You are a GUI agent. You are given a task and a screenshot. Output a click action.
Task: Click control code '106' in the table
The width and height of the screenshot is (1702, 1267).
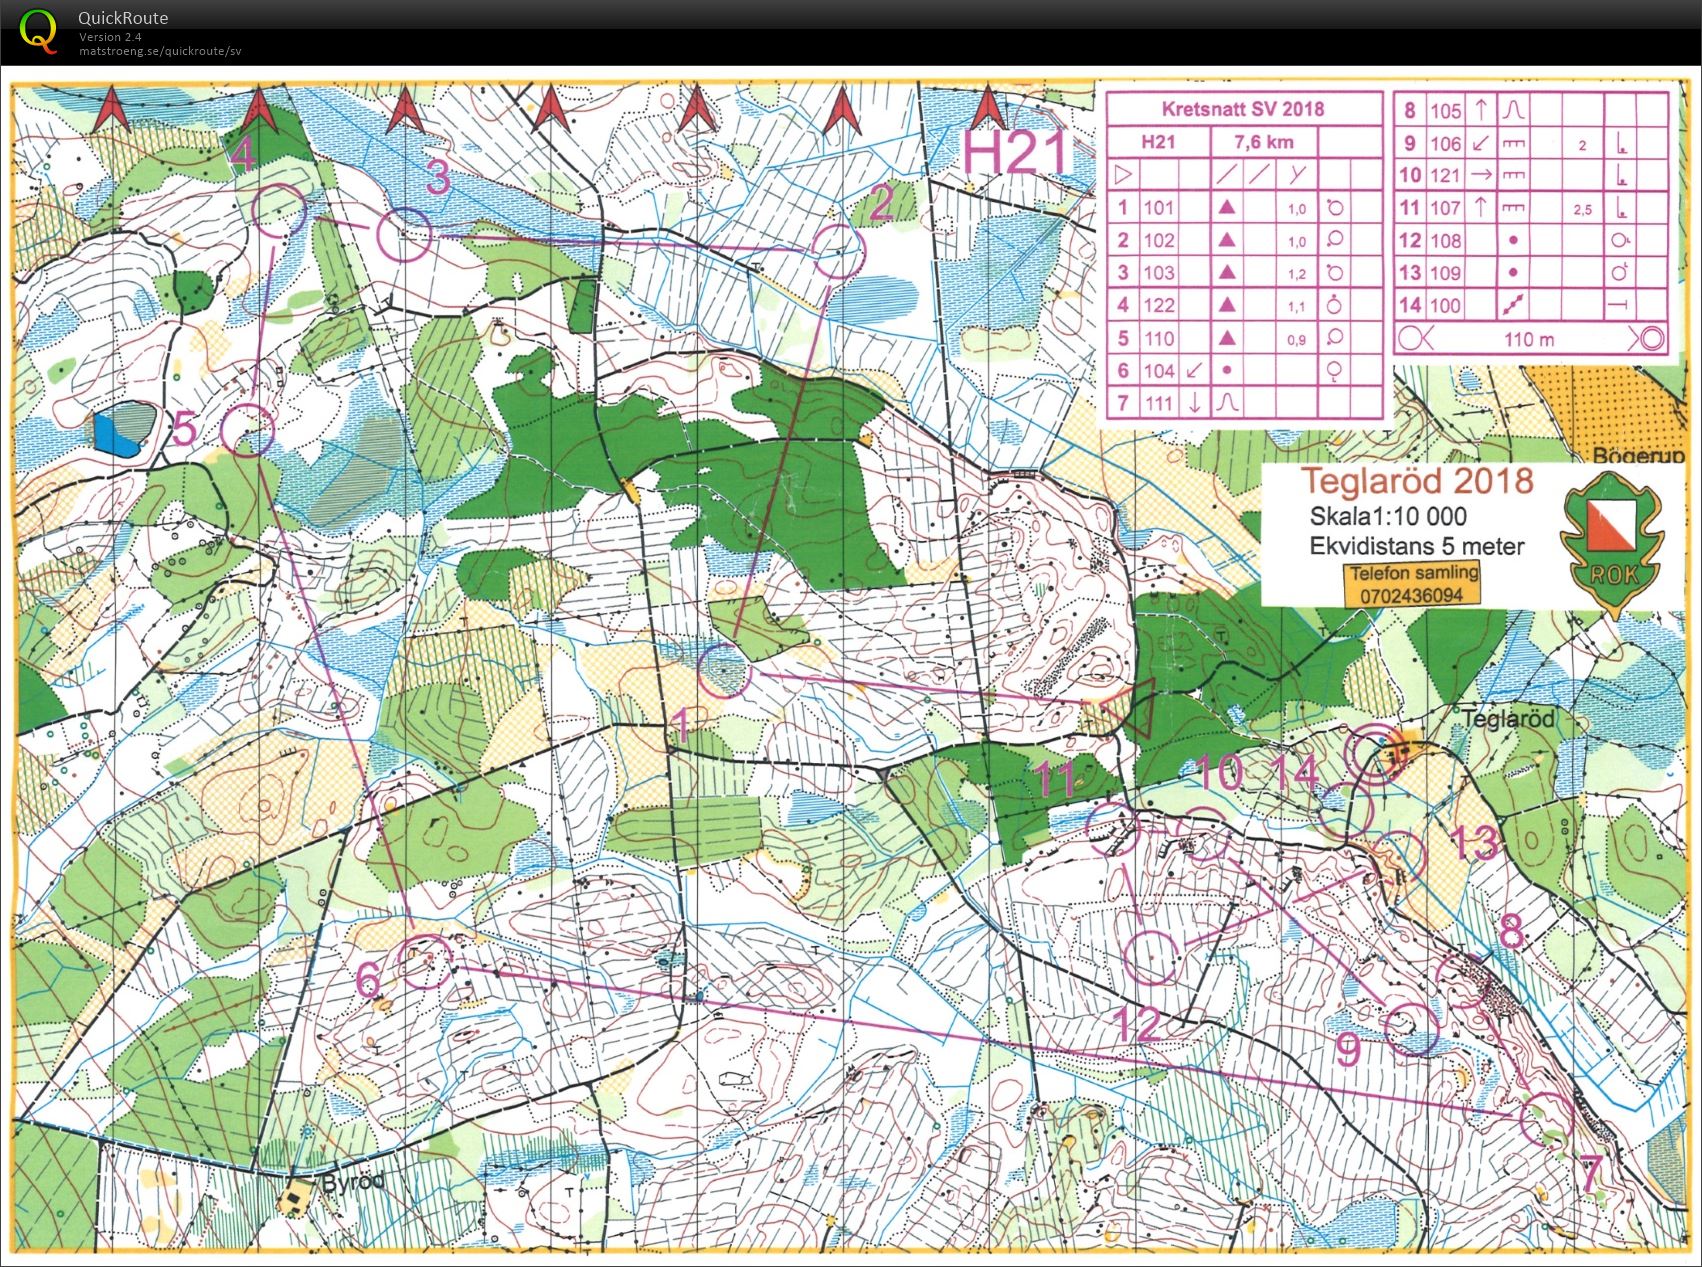pyautogui.click(x=1445, y=144)
